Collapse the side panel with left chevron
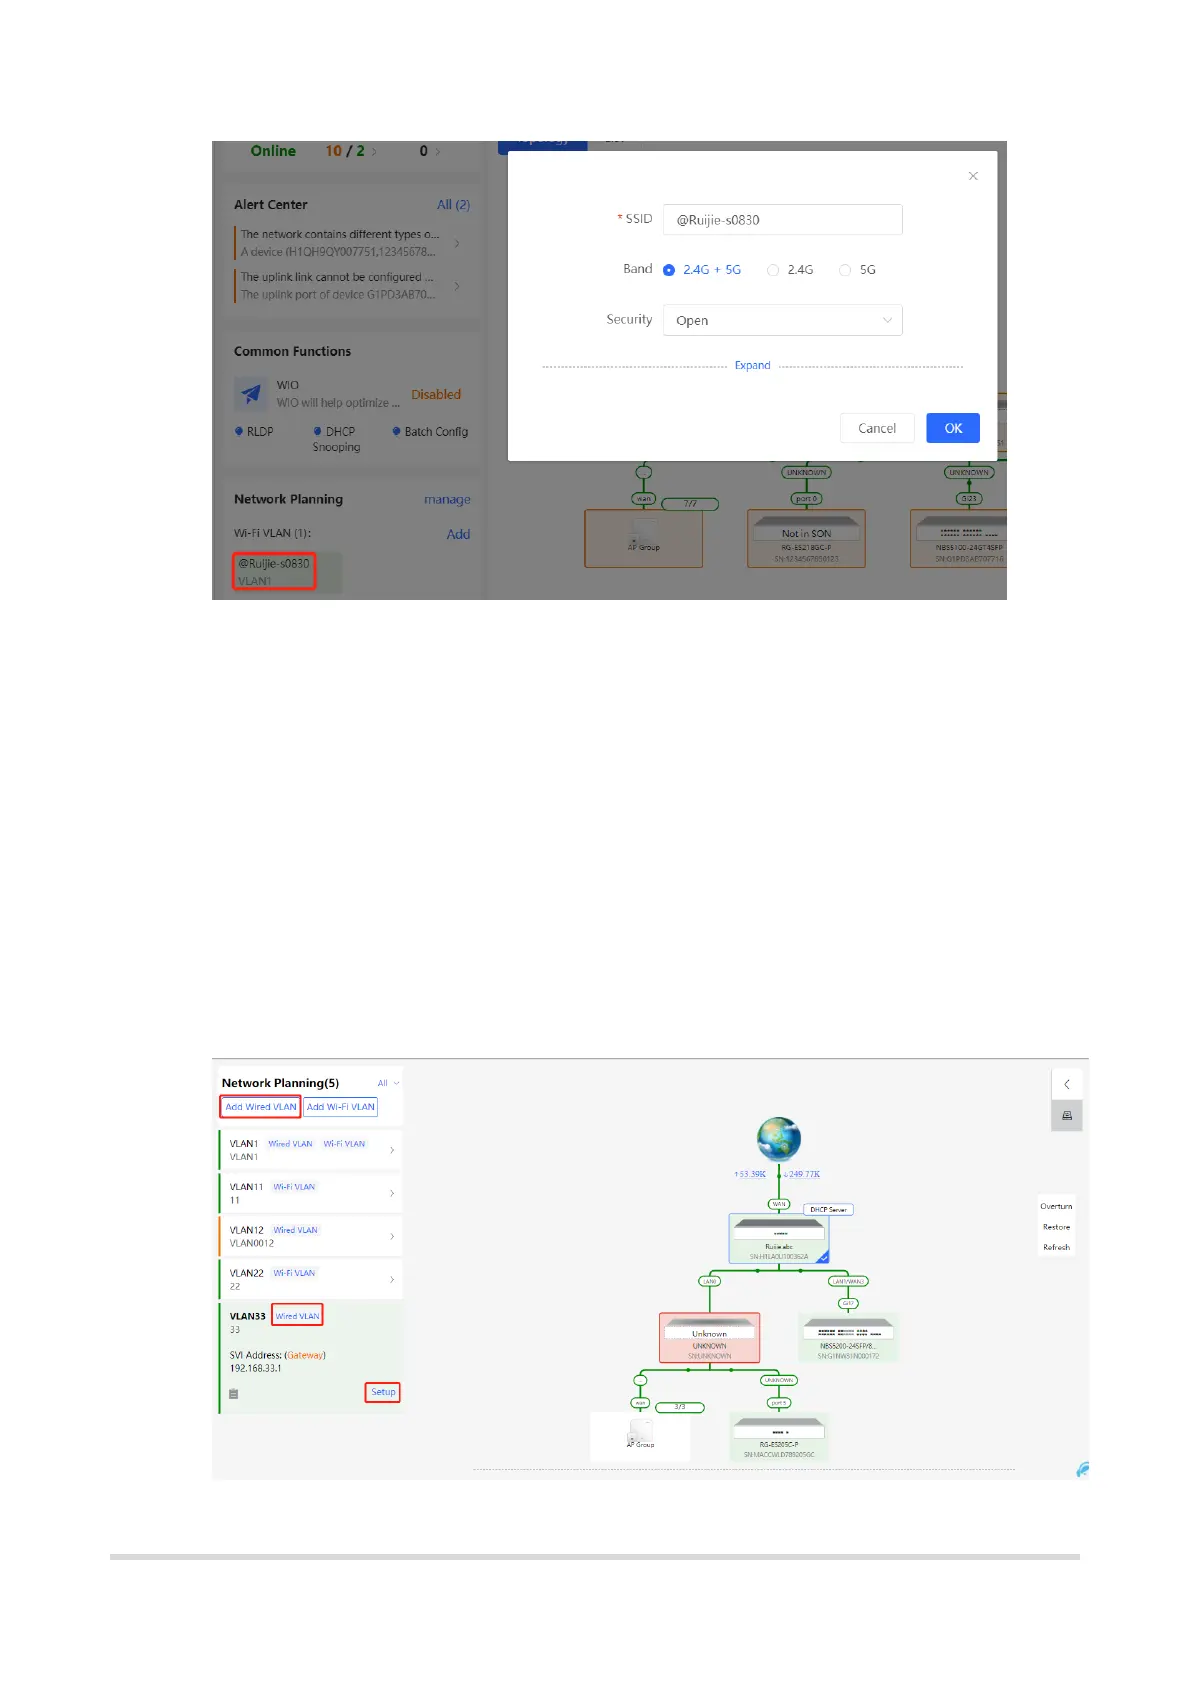Screen dimensions: 1191x1684 (1066, 1084)
